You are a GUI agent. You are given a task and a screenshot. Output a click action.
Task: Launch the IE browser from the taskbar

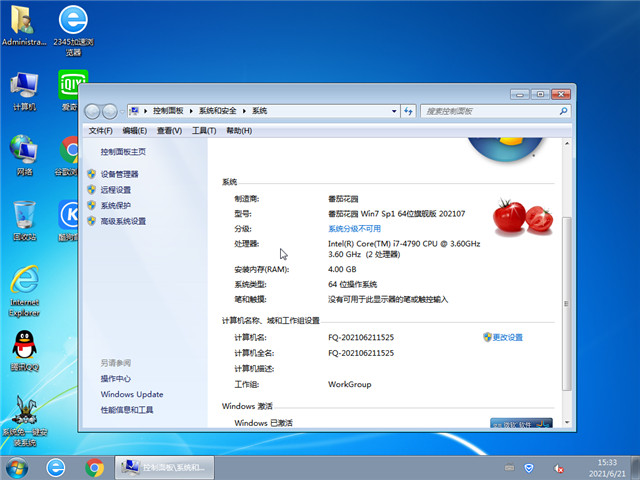click(x=56, y=468)
